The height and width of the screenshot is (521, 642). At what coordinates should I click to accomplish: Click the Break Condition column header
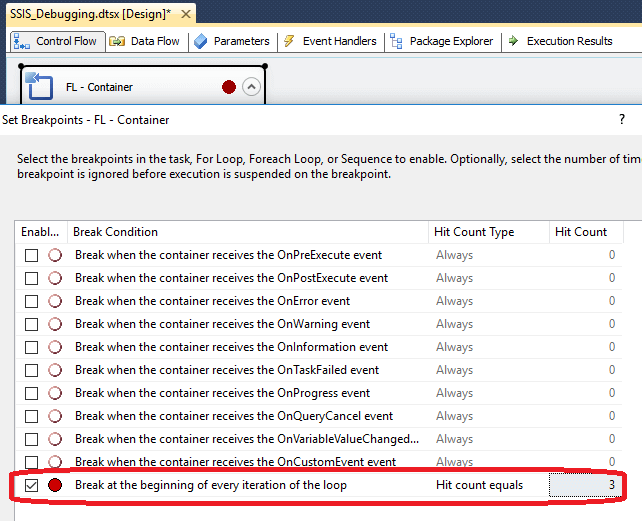[248, 232]
